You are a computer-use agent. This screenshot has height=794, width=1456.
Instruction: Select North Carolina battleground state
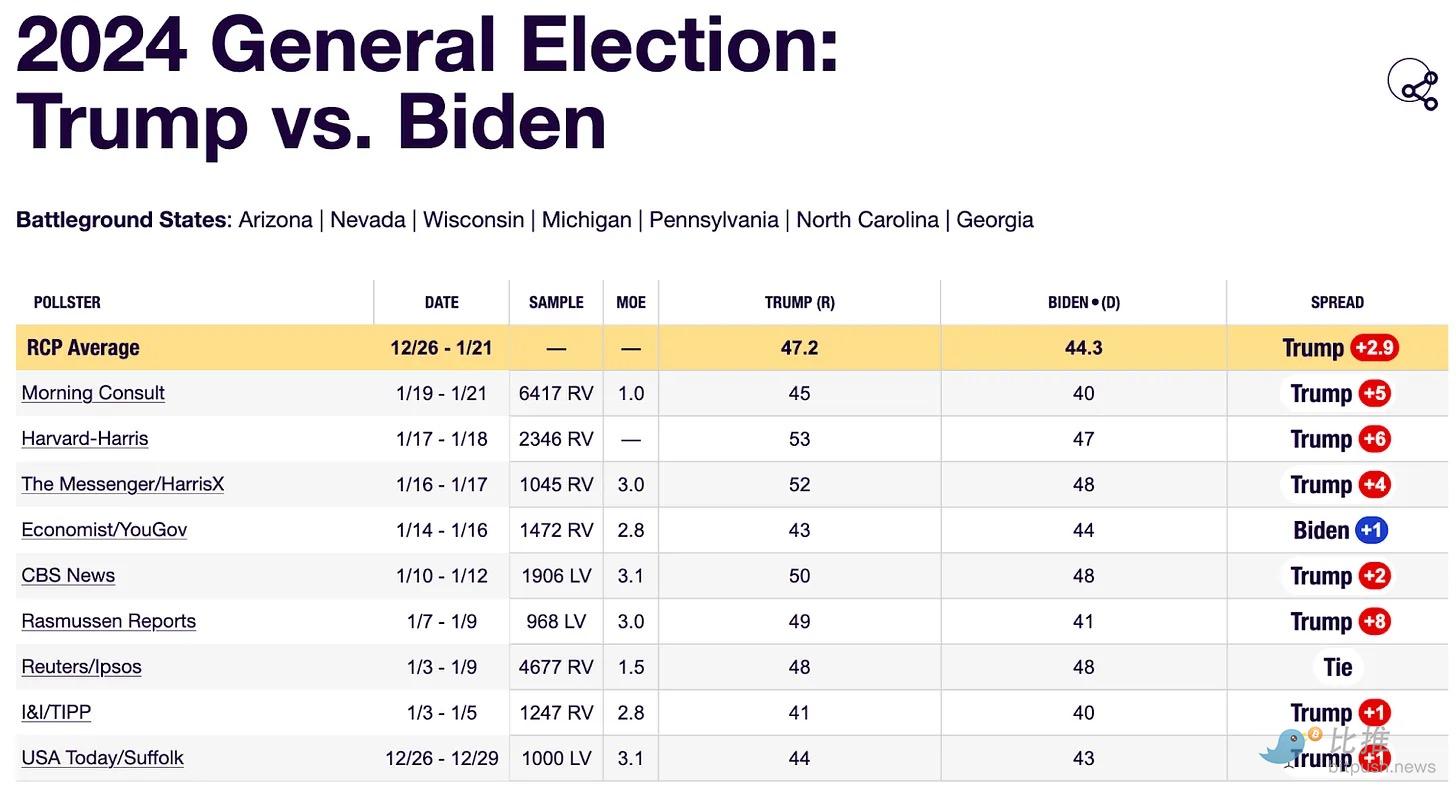[x=868, y=220]
